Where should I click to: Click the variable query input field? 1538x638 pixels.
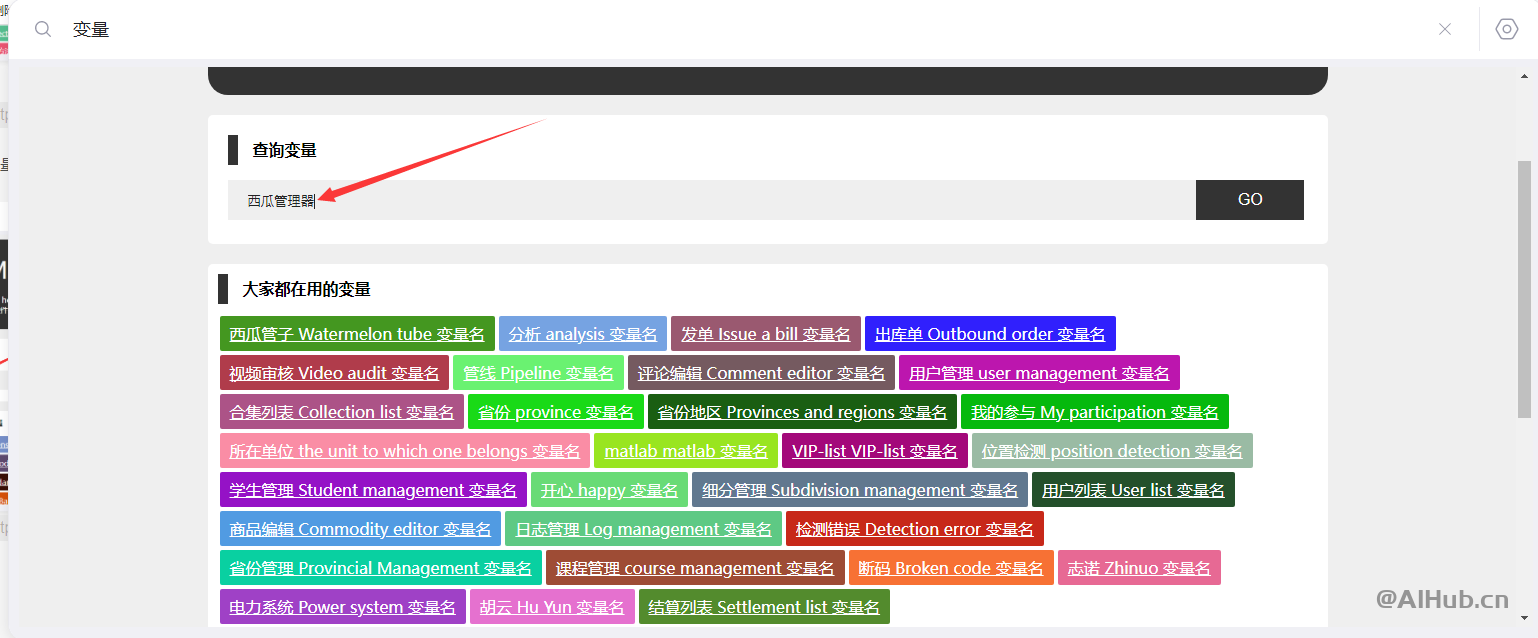(x=710, y=200)
